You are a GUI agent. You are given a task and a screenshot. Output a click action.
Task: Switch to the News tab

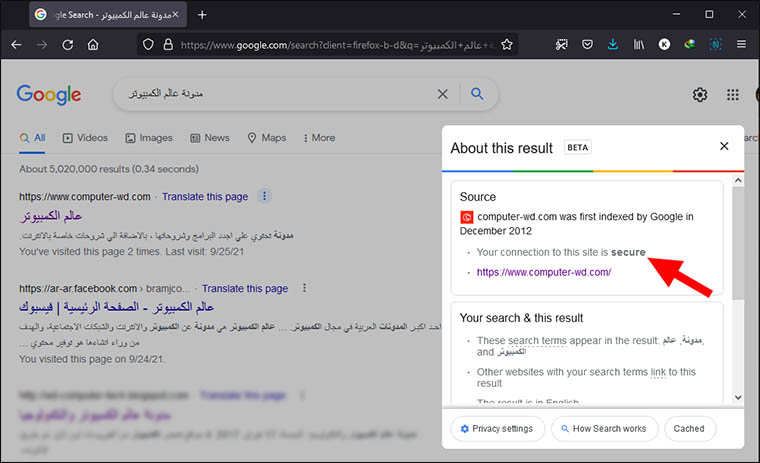coord(210,138)
